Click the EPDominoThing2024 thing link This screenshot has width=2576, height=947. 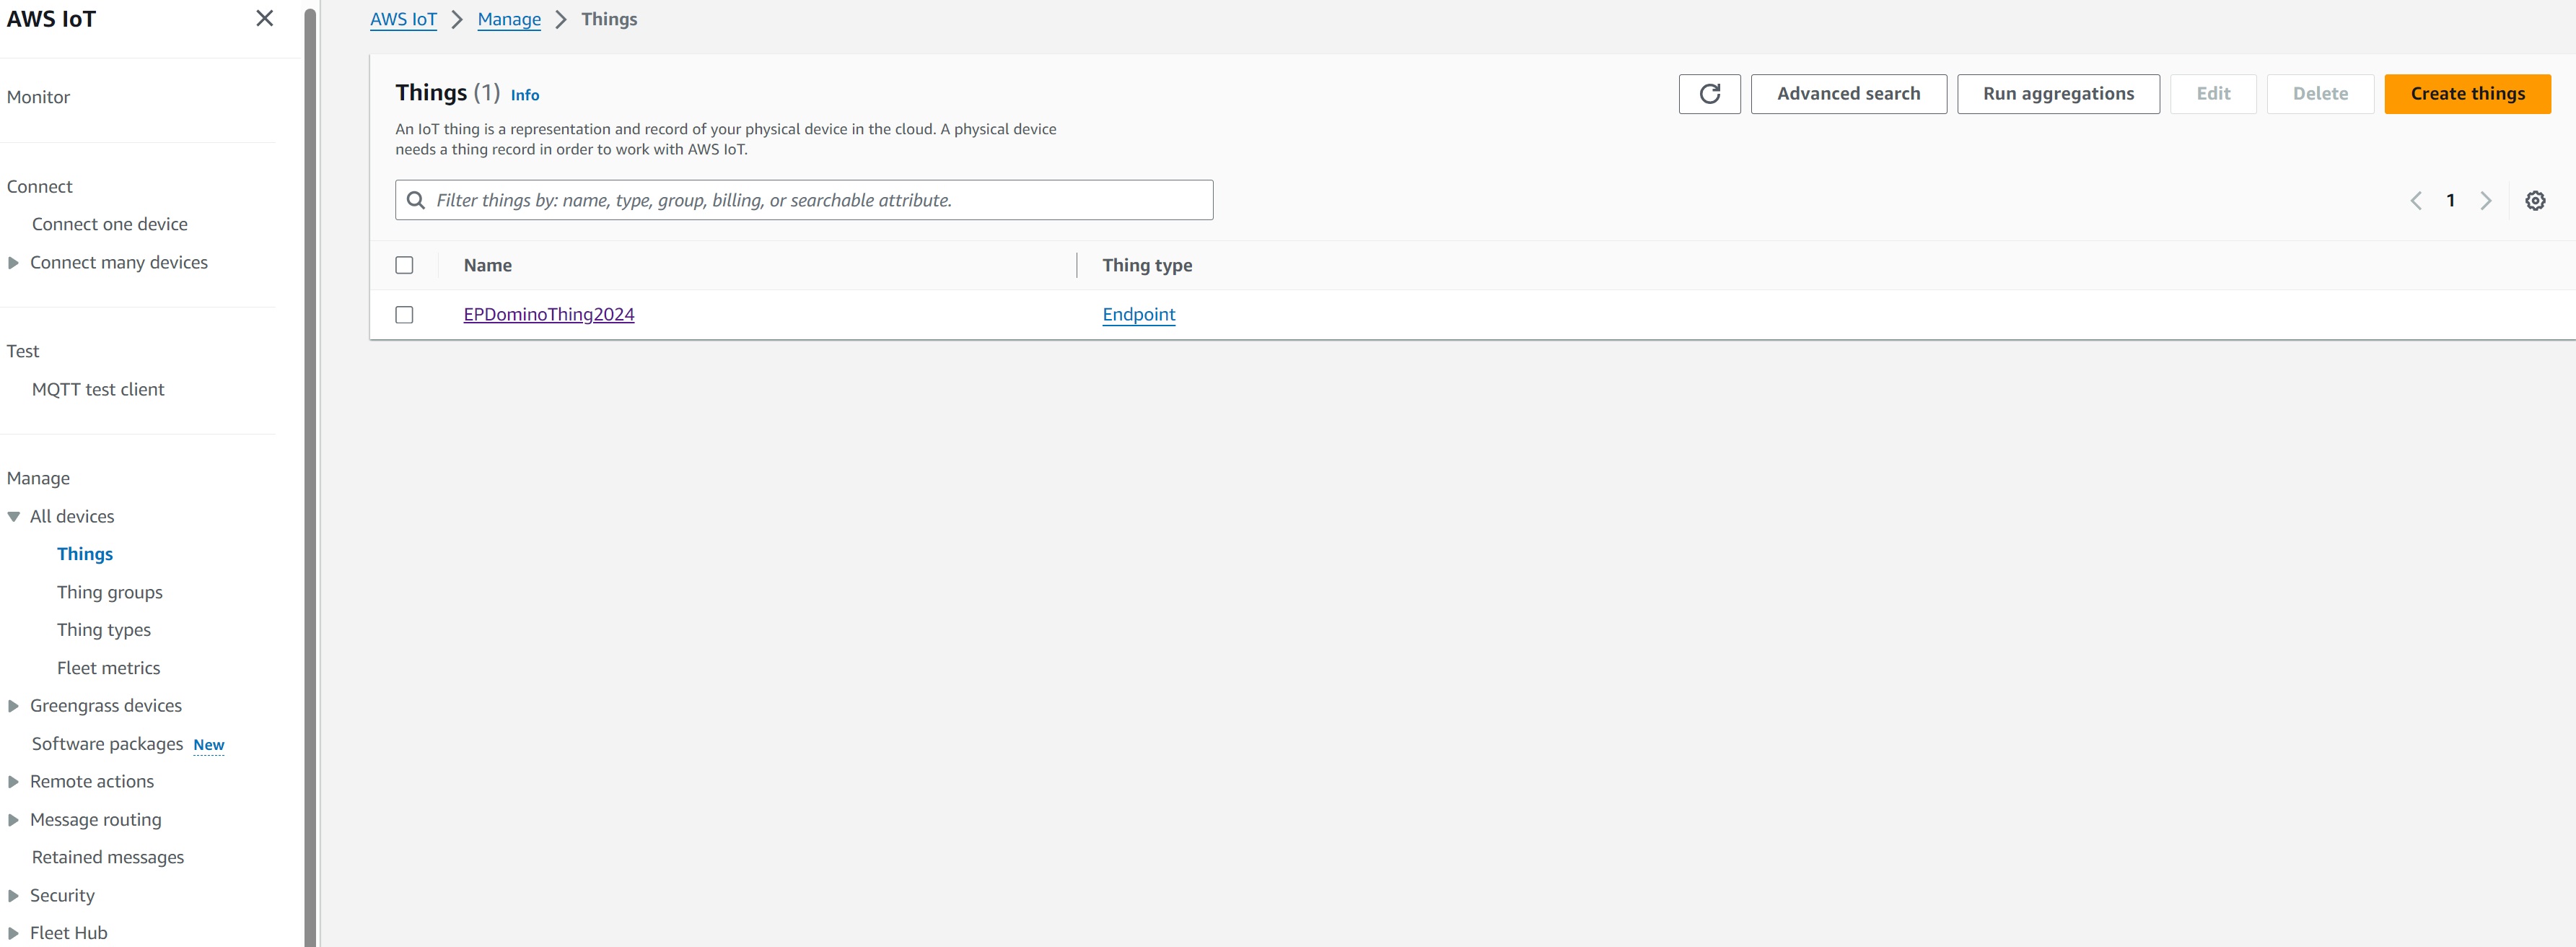(548, 314)
